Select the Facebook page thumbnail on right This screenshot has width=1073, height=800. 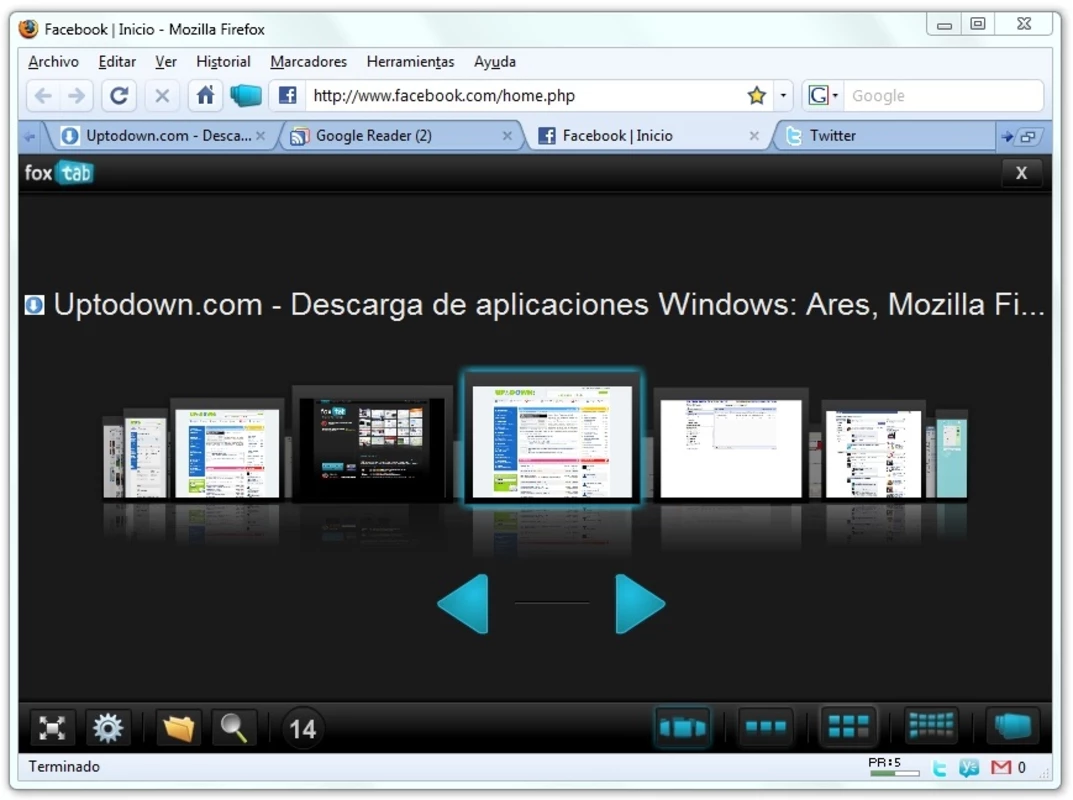[873, 452]
